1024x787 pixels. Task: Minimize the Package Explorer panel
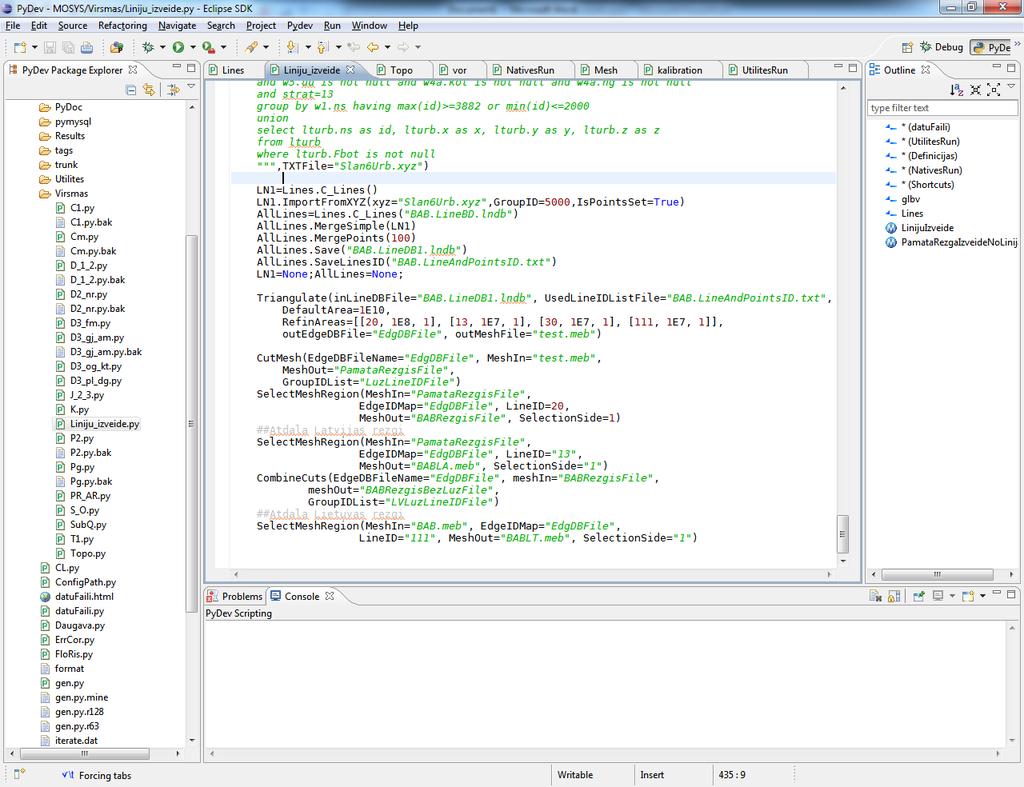pos(176,67)
